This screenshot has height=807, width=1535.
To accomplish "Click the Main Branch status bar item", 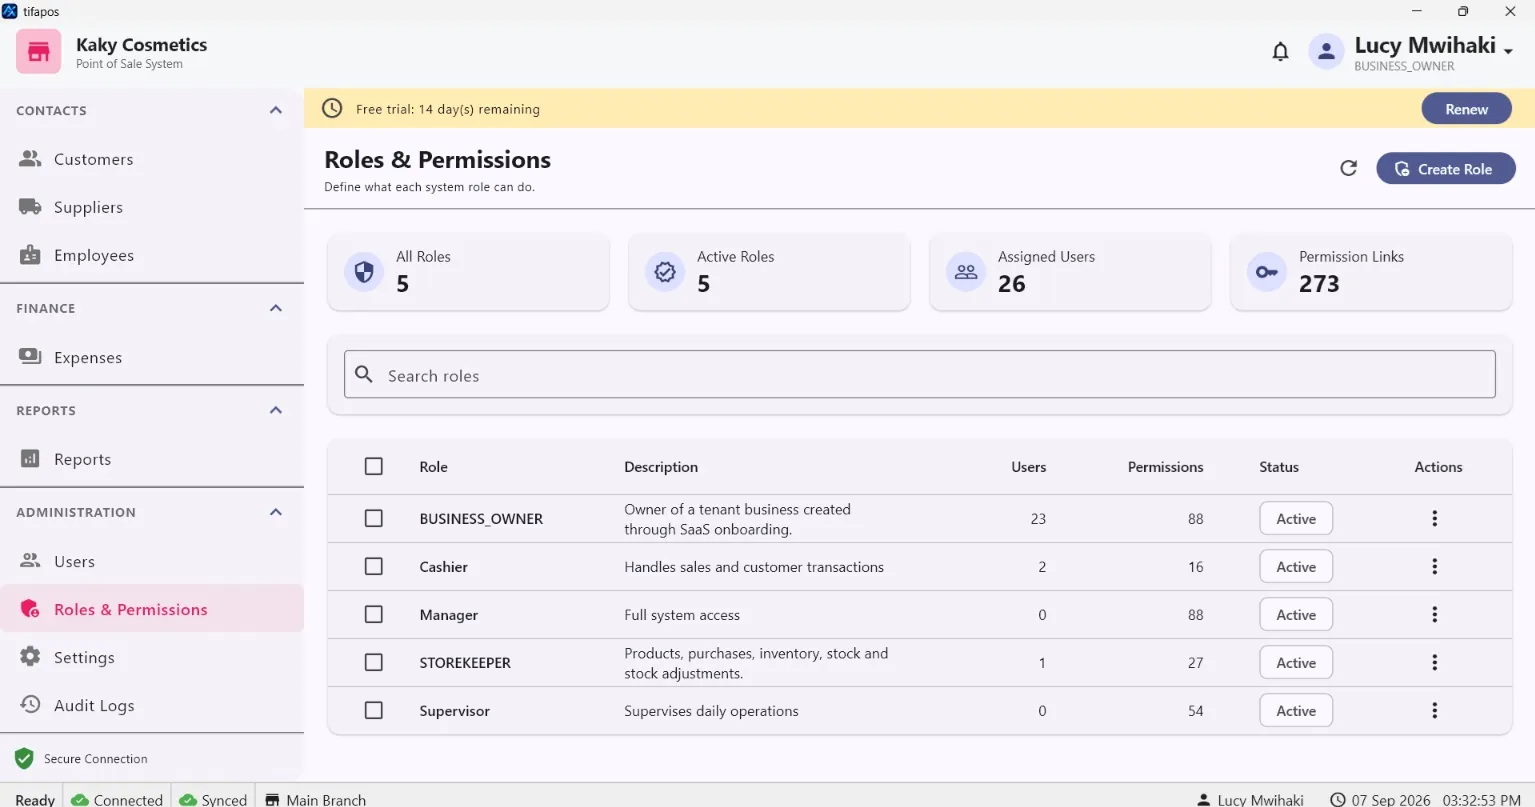I will pyautogui.click(x=315, y=799).
